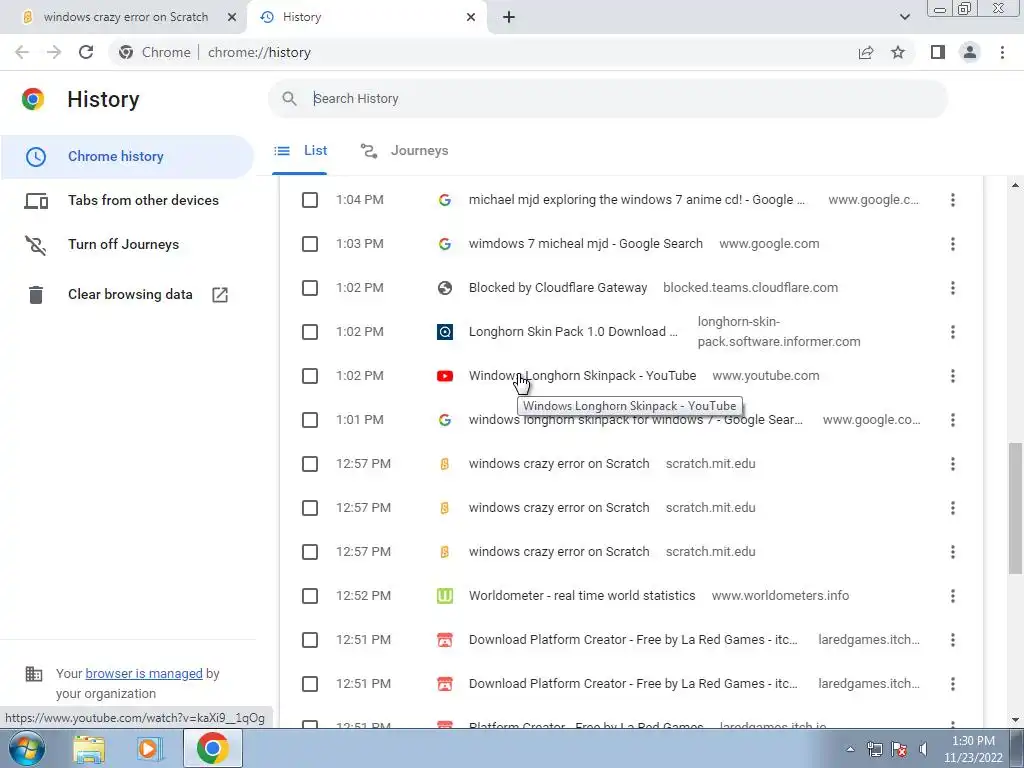1024x768 pixels.
Task: Tick the Longhorn Skin Pack 1.0 Download checkbox
Action: coord(310,332)
